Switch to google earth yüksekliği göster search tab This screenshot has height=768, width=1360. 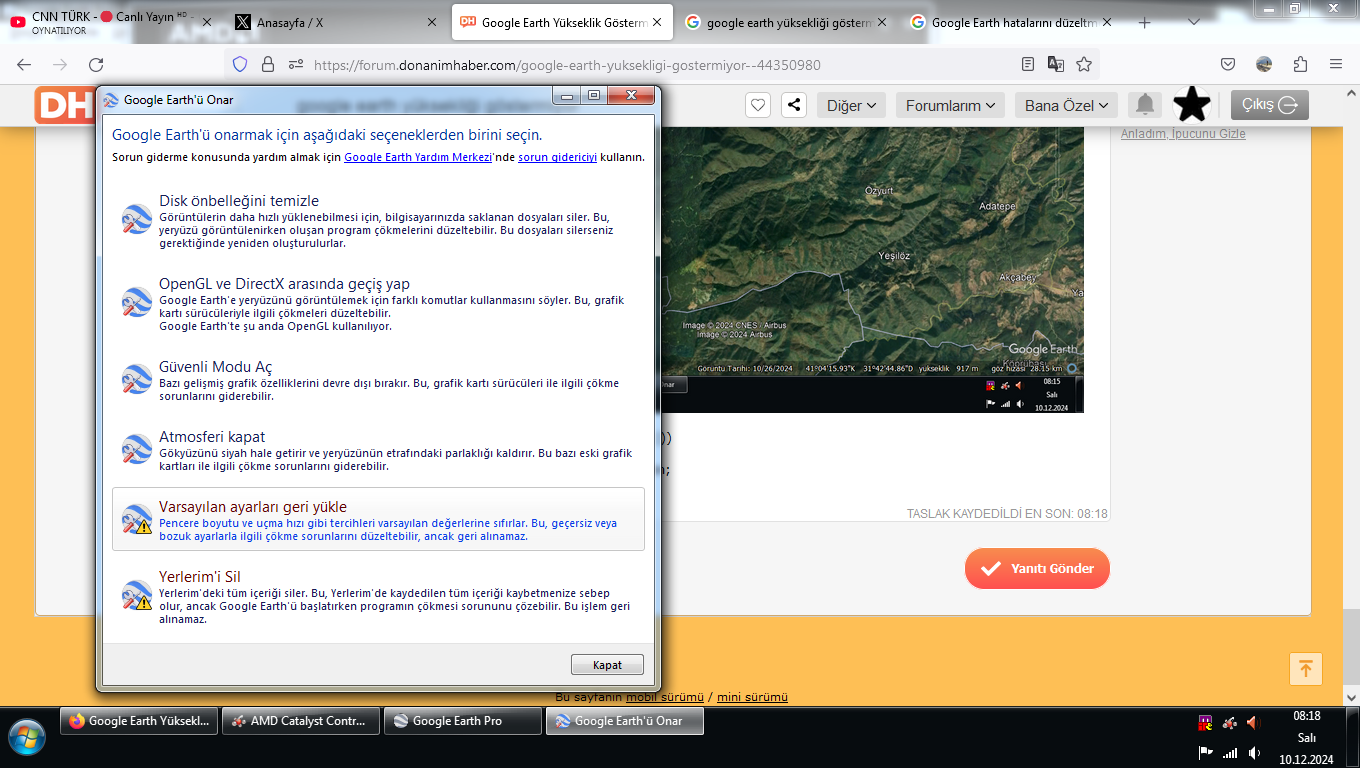coord(787,22)
